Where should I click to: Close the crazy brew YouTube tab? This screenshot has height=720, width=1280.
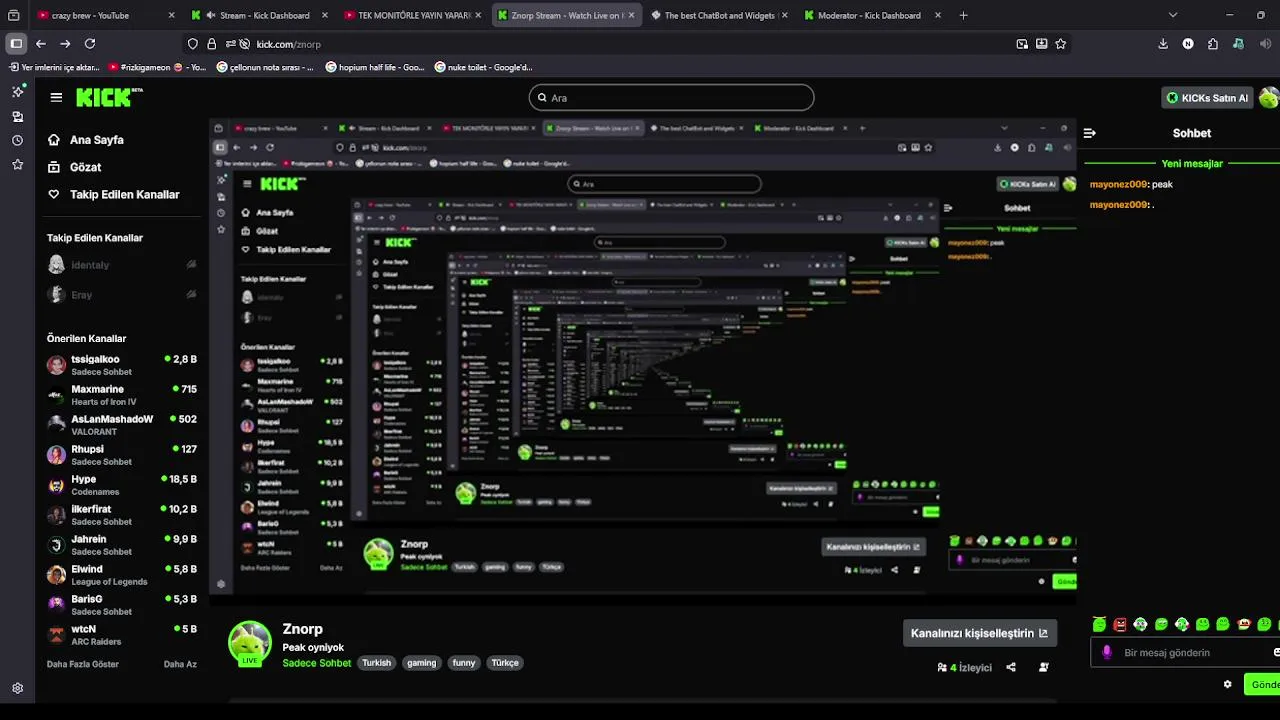click(x=171, y=15)
